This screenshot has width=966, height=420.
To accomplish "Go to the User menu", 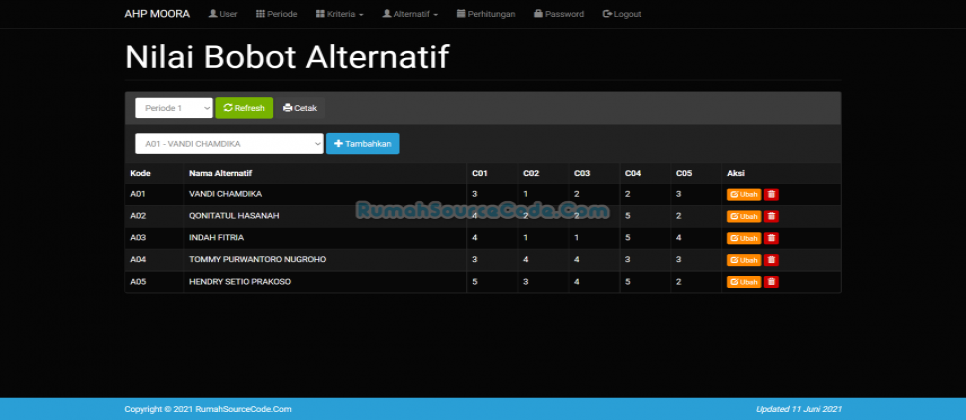I will pyautogui.click(x=222, y=14).
